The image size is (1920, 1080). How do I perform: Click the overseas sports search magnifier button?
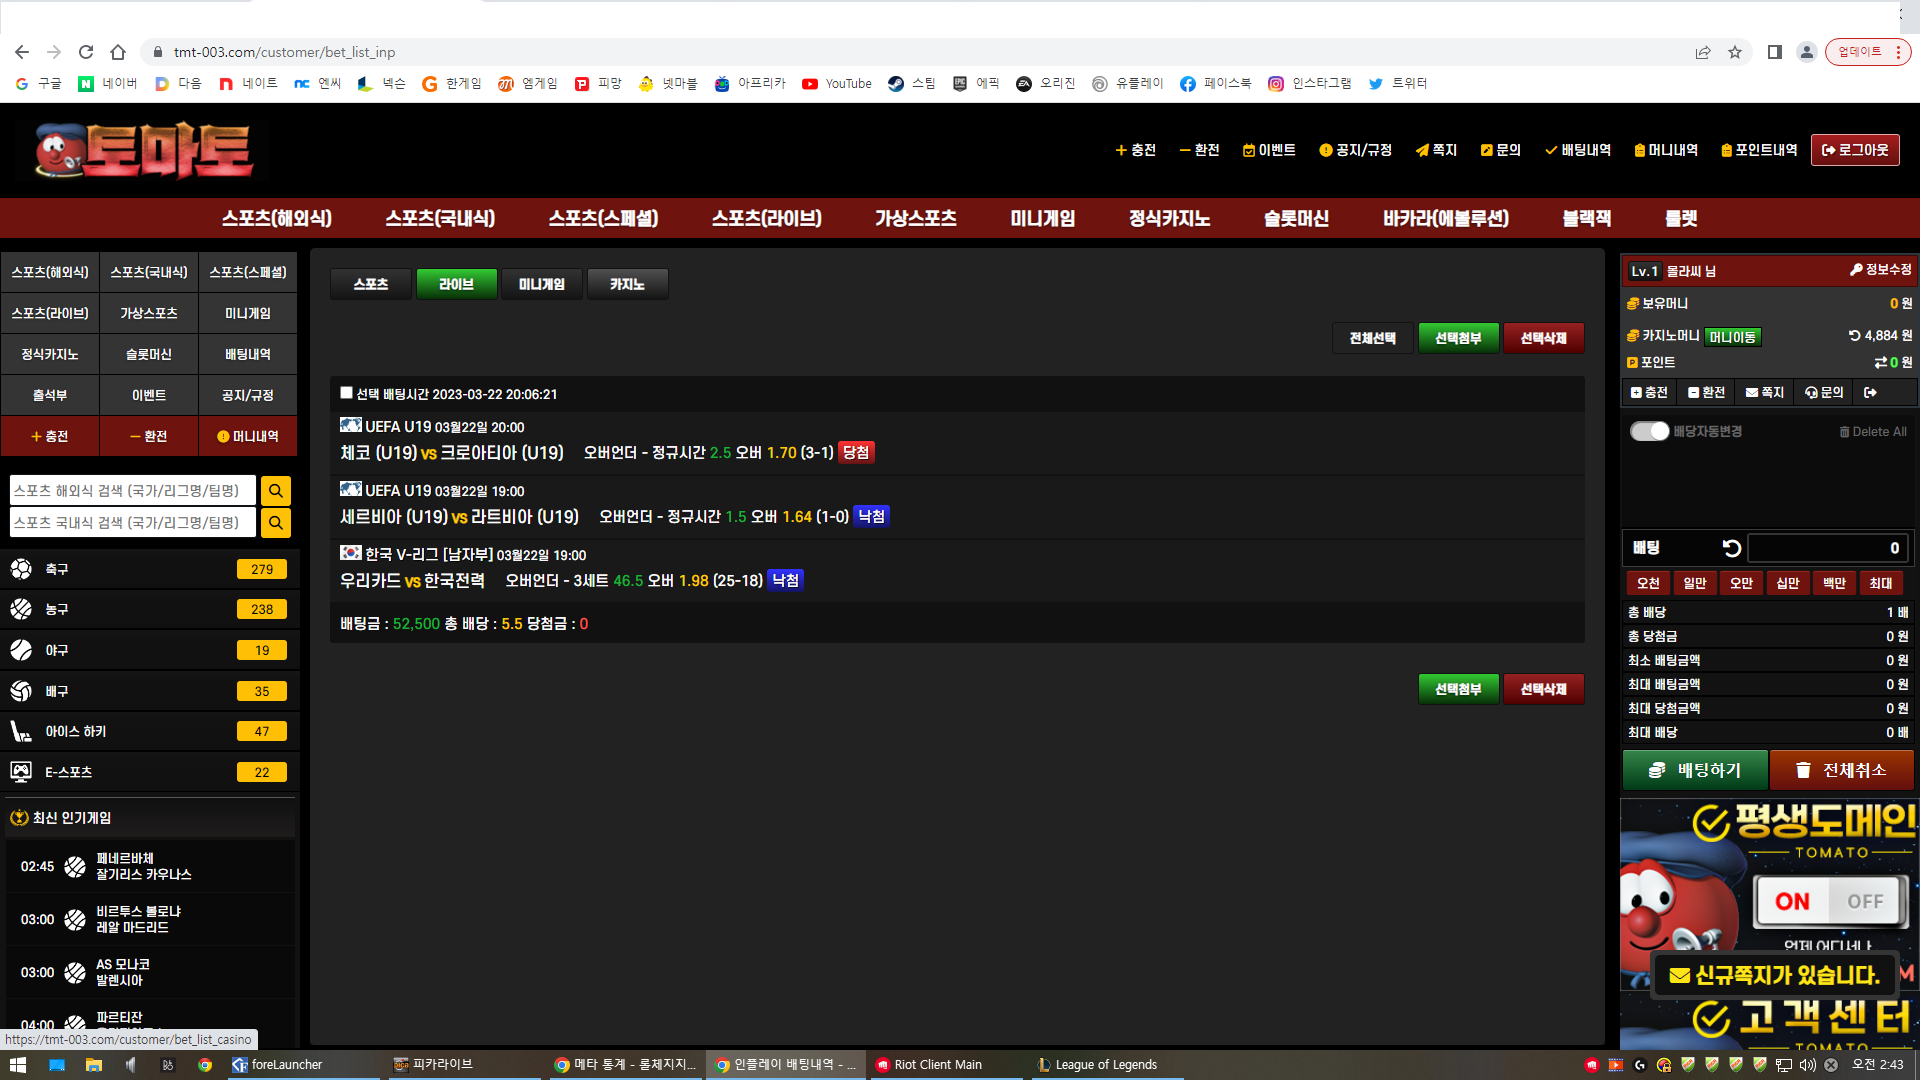pyautogui.click(x=276, y=491)
